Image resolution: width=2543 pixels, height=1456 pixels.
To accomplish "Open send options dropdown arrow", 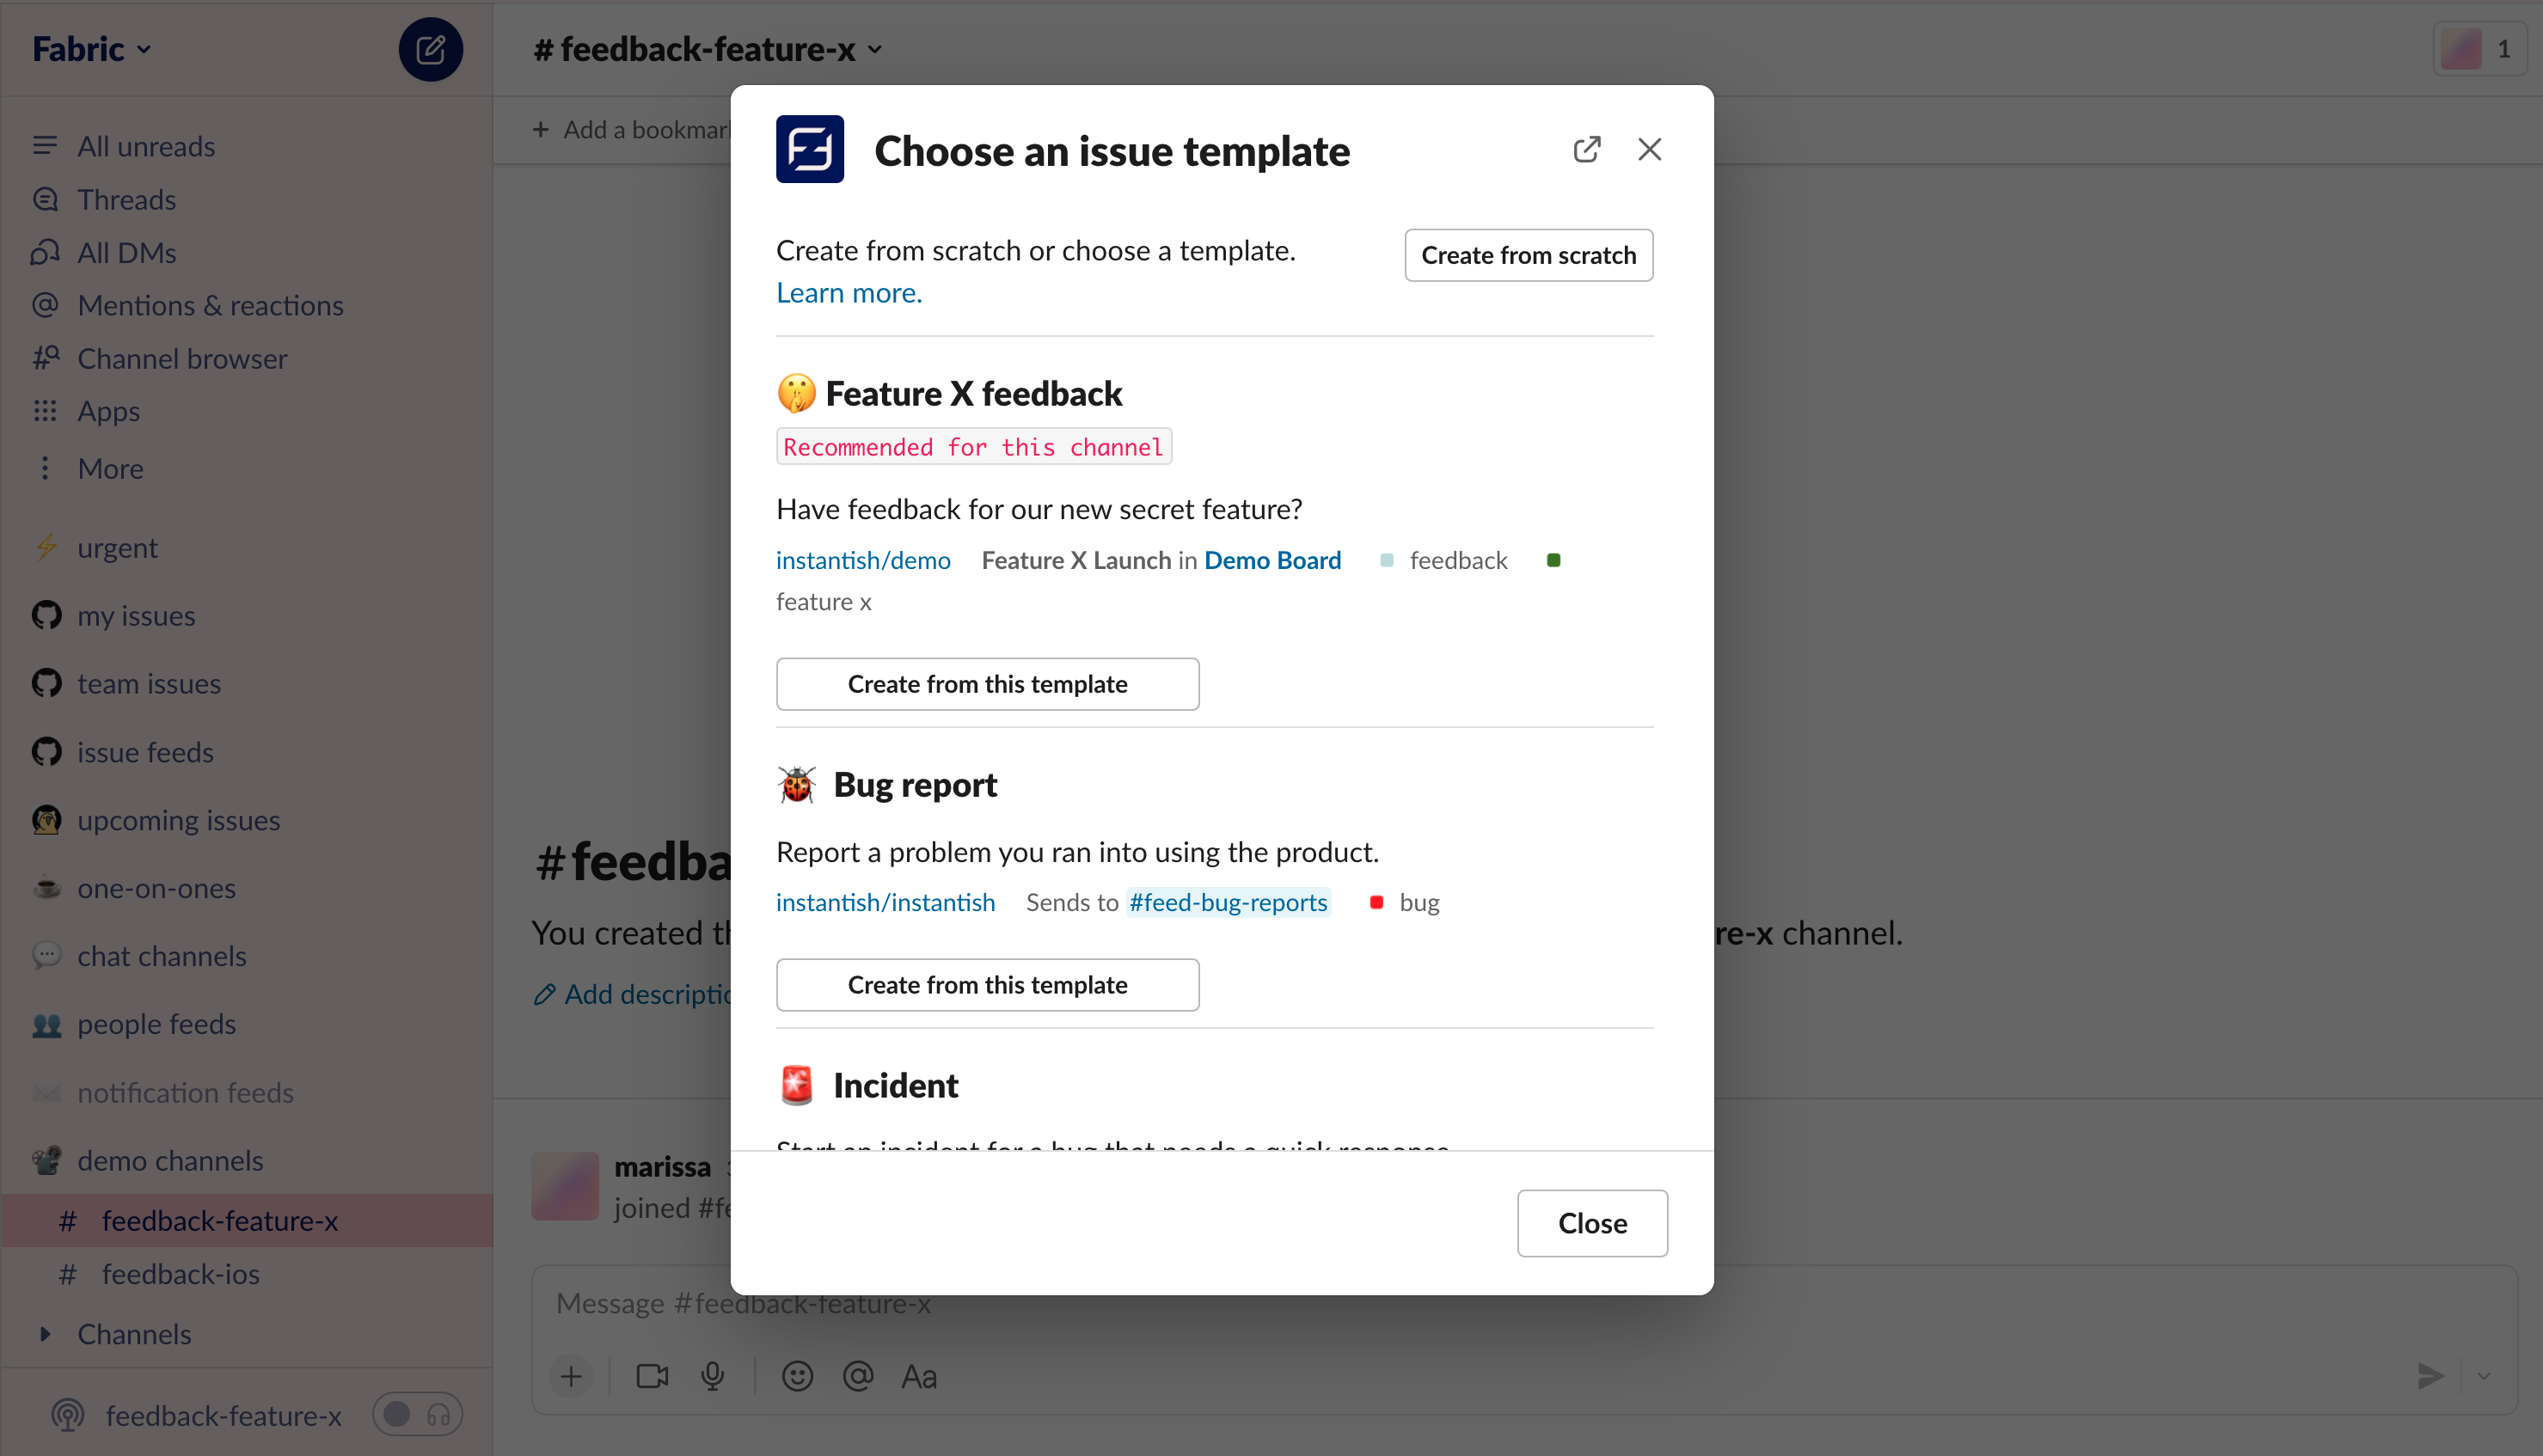I will pyautogui.click(x=2484, y=1376).
